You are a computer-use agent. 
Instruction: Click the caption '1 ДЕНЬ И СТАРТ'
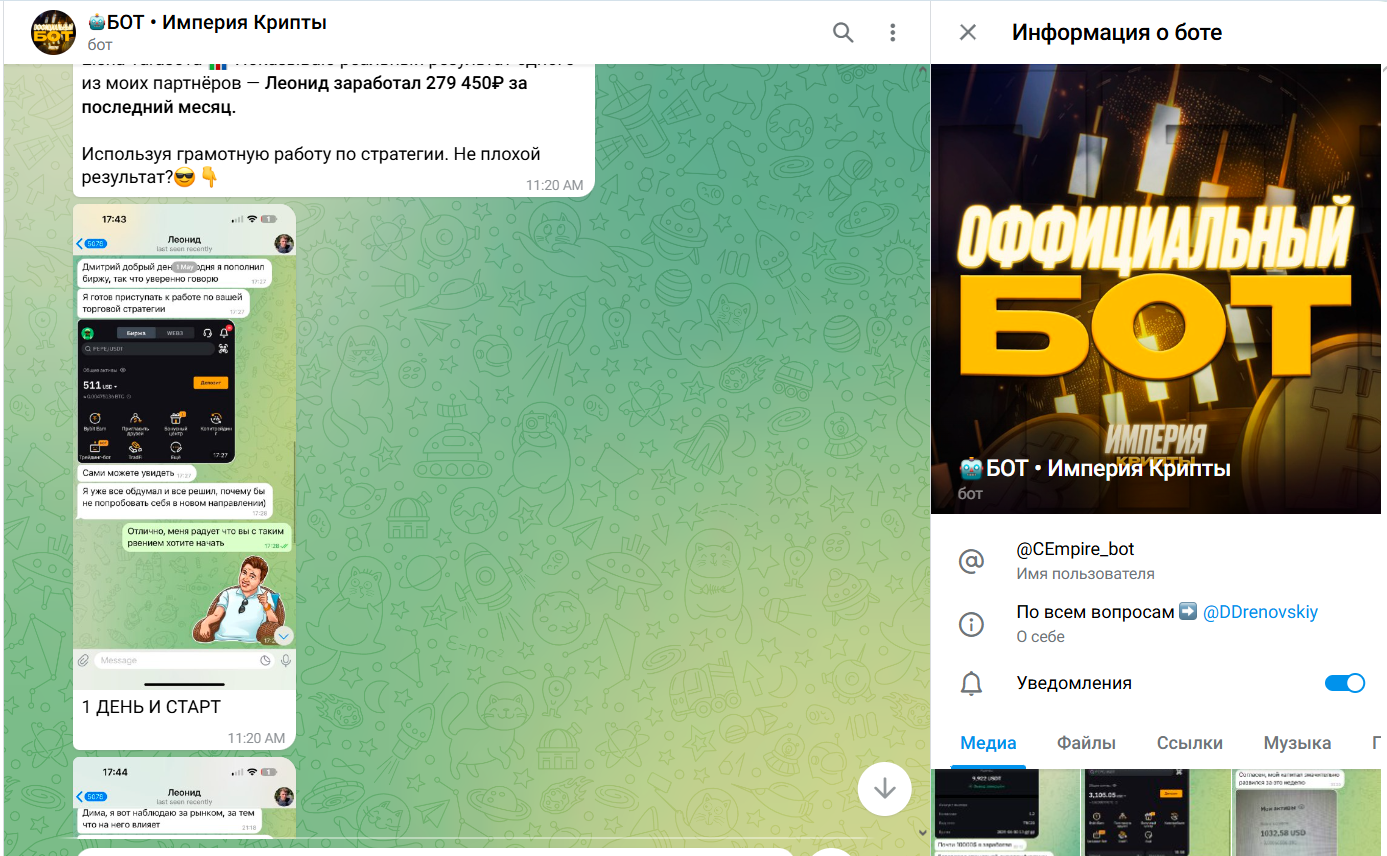(x=151, y=707)
